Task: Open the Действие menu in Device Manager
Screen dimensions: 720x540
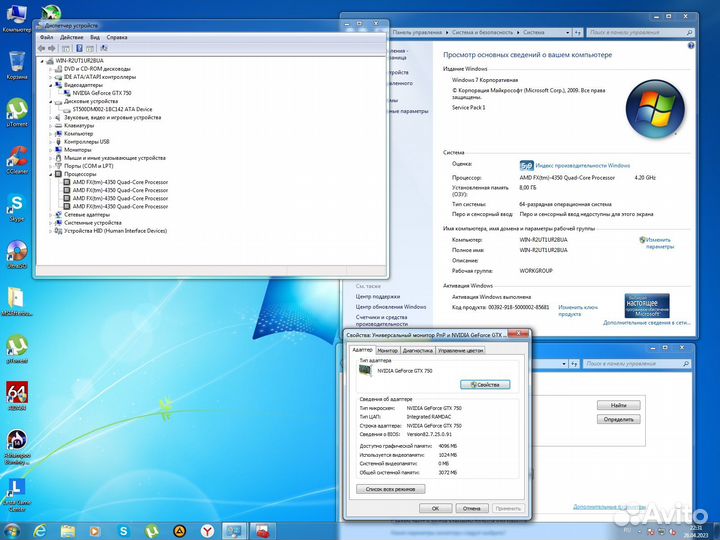Action: point(71,37)
